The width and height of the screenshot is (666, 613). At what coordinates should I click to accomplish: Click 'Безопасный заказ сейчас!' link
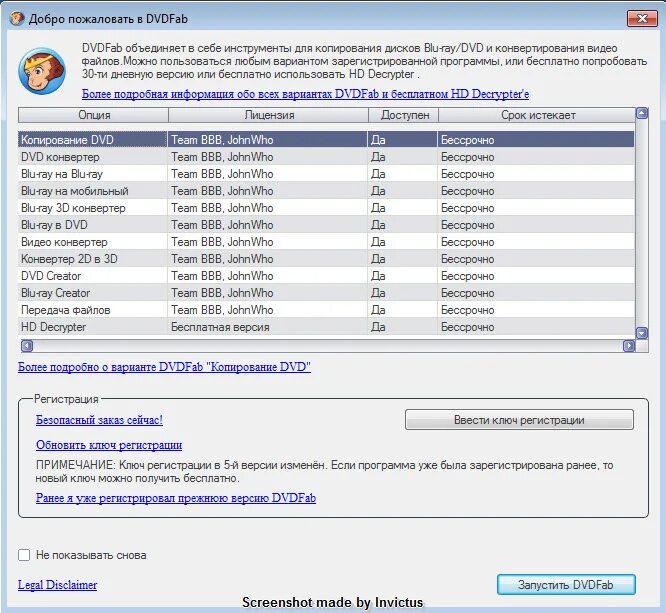(99, 420)
